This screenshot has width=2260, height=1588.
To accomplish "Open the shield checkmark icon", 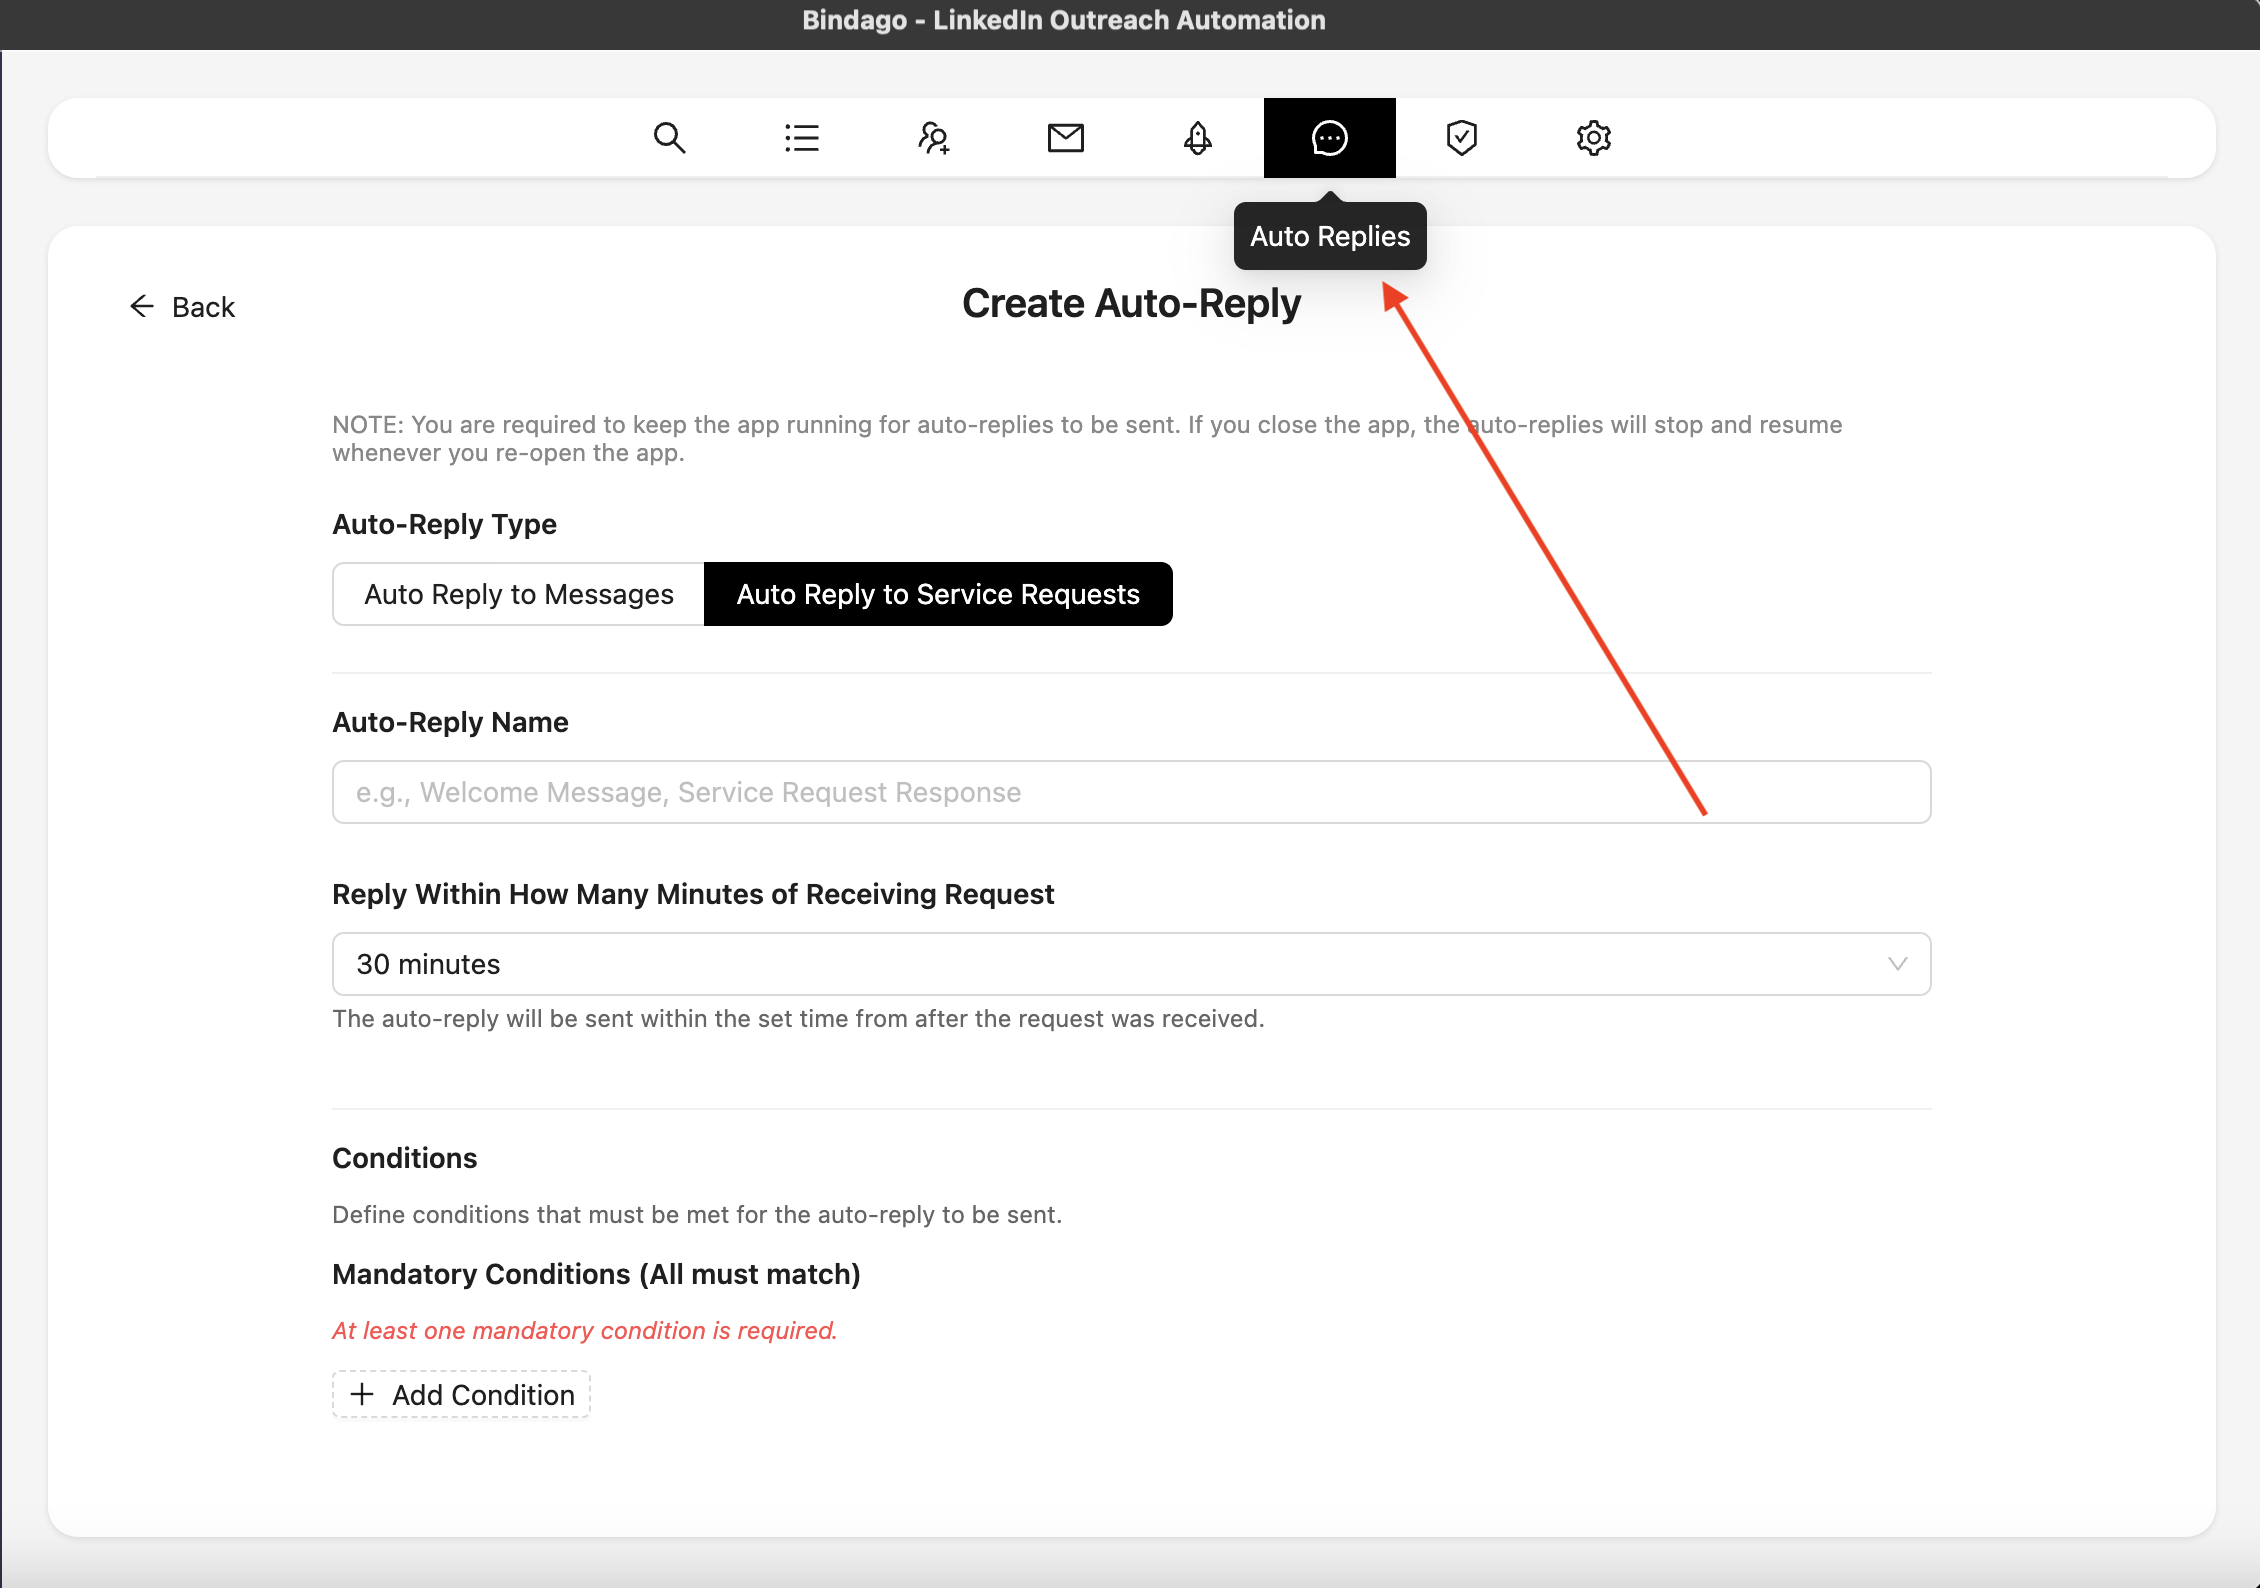I will tap(1461, 138).
